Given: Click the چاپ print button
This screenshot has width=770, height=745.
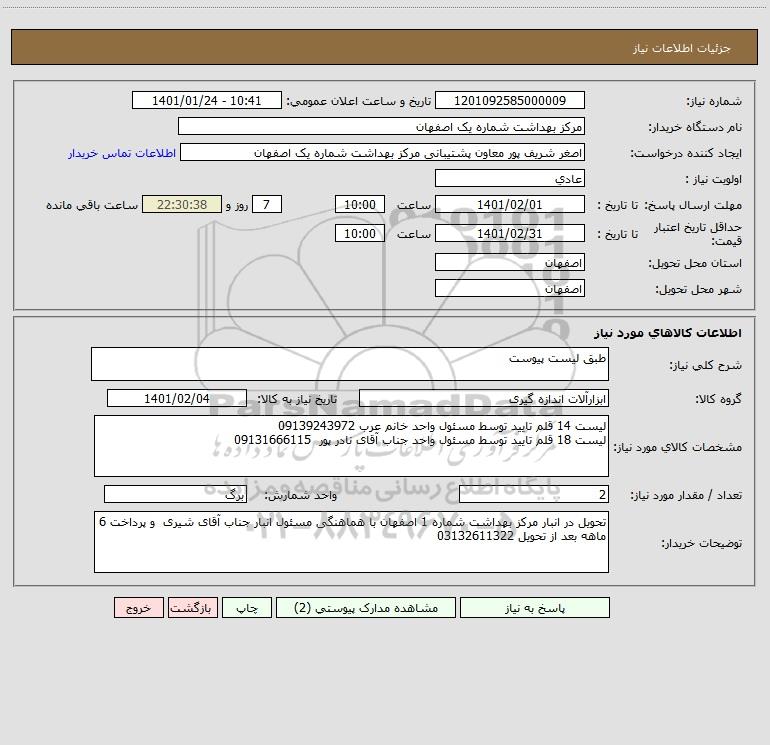Looking at the screenshot, I should 247,608.
